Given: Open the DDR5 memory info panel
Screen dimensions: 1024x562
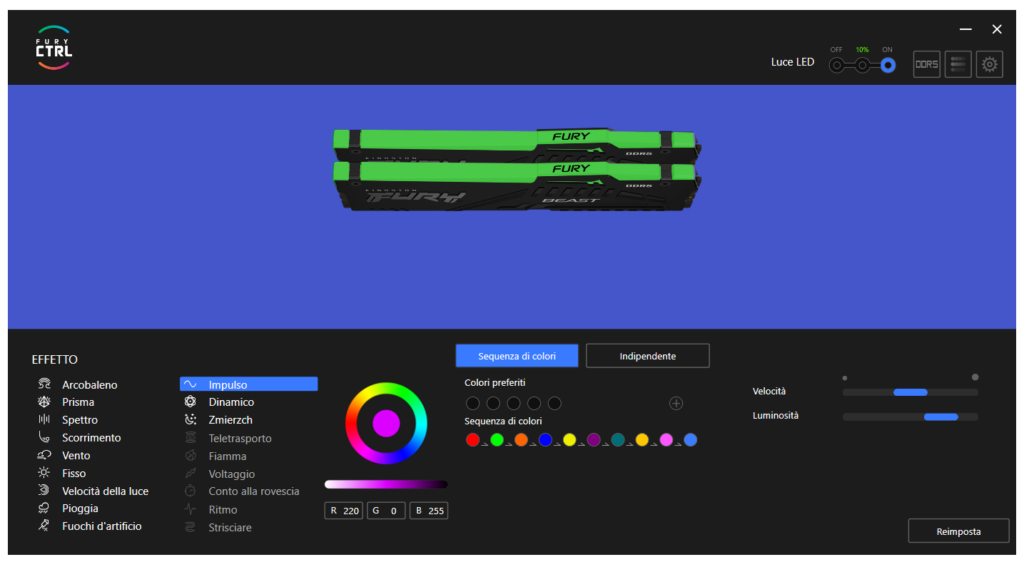Looking at the screenshot, I should click(926, 64).
